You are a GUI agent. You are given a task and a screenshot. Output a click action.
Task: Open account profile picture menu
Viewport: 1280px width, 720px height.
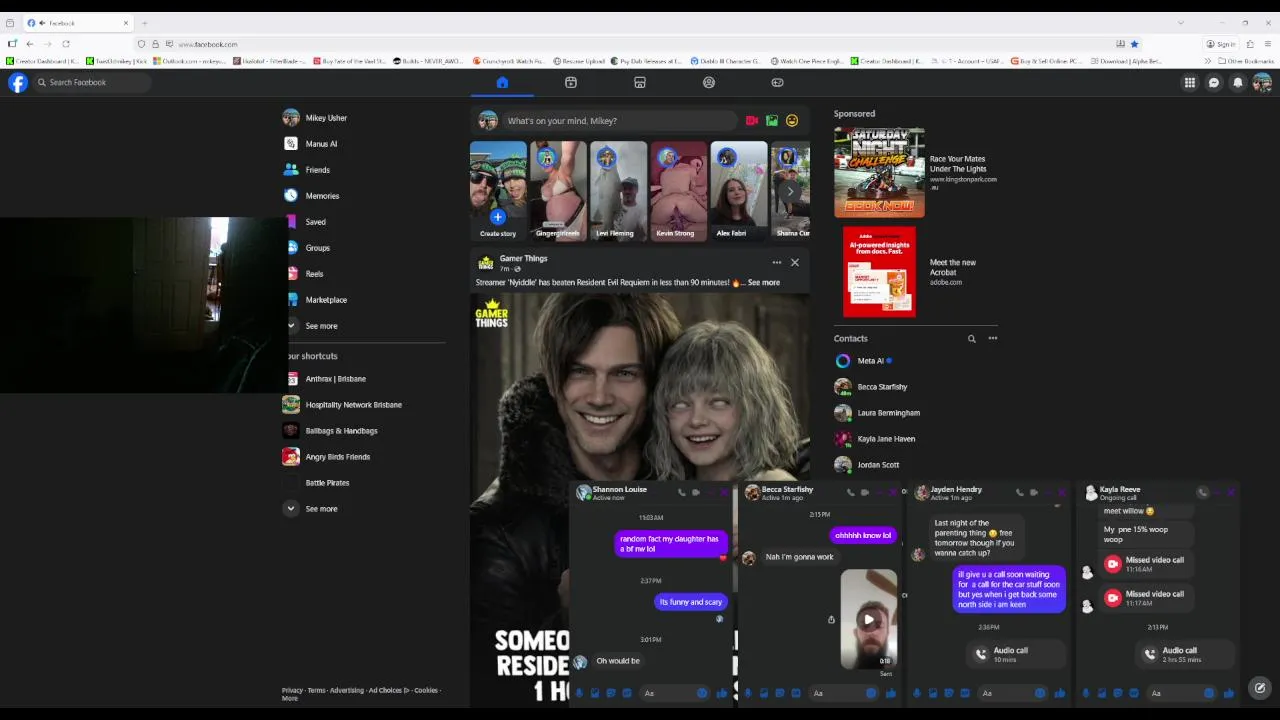pyautogui.click(x=1262, y=83)
